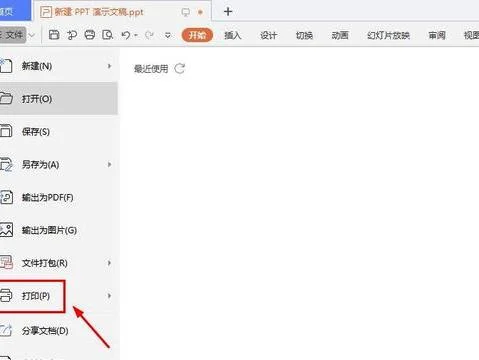Expand the 另存为(A) submenu arrow
Viewport: 479px width, 360px height.
point(109,164)
